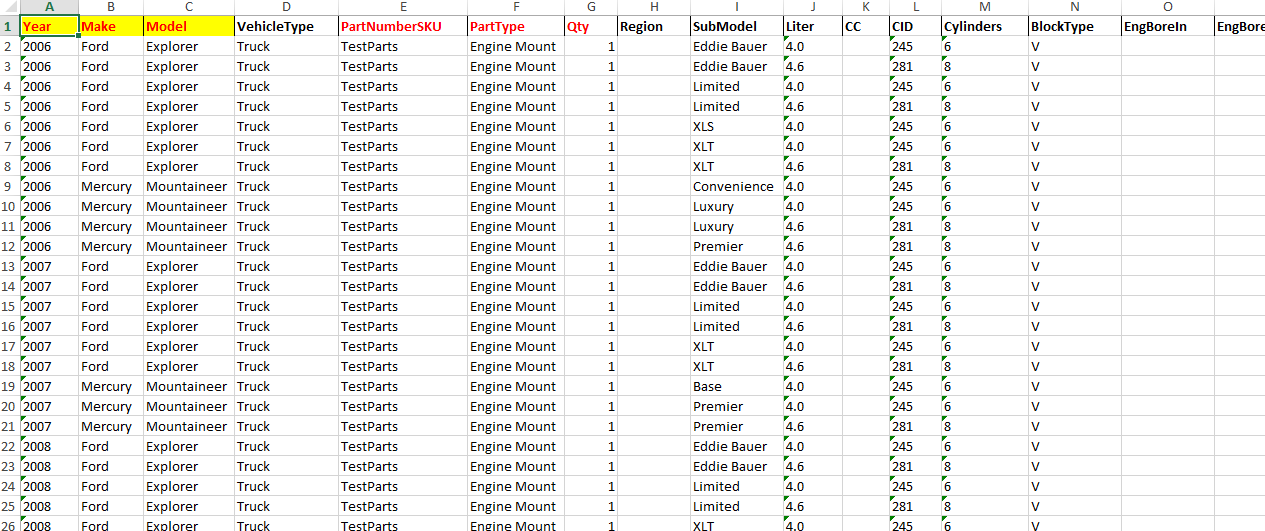The width and height of the screenshot is (1265, 531).
Task: Select the Qty header cell
Action: pos(590,26)
